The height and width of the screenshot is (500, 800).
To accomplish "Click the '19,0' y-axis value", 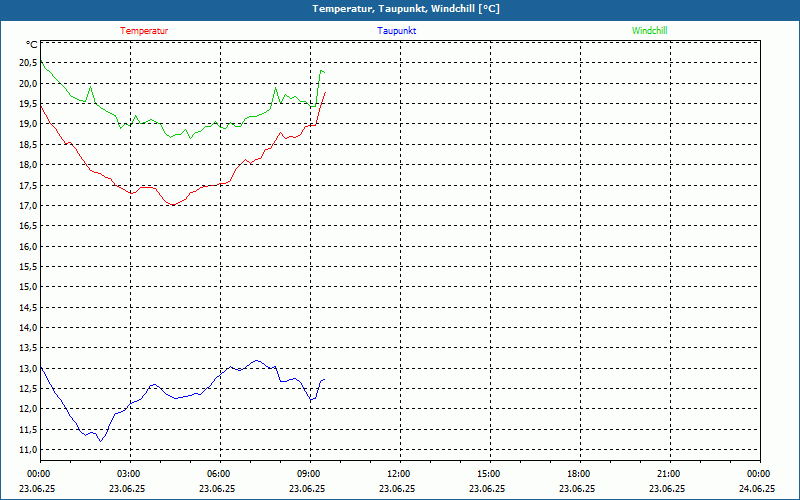I will pos(29,124).
